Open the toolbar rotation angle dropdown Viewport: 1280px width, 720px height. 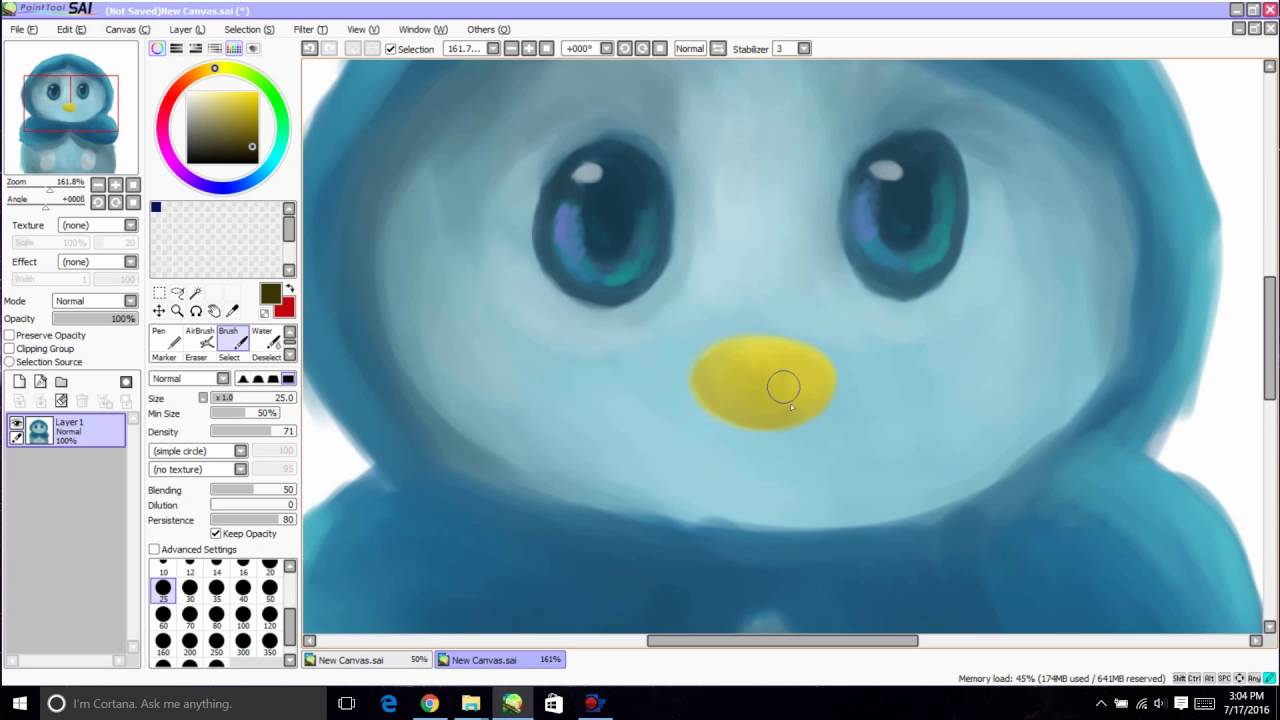[x=606, y=48]
